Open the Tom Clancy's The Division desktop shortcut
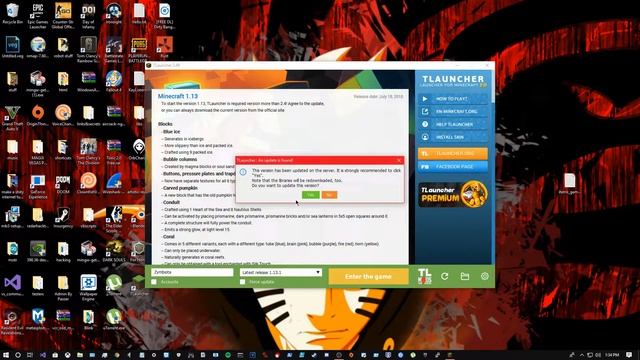 (x=88, y=152)
